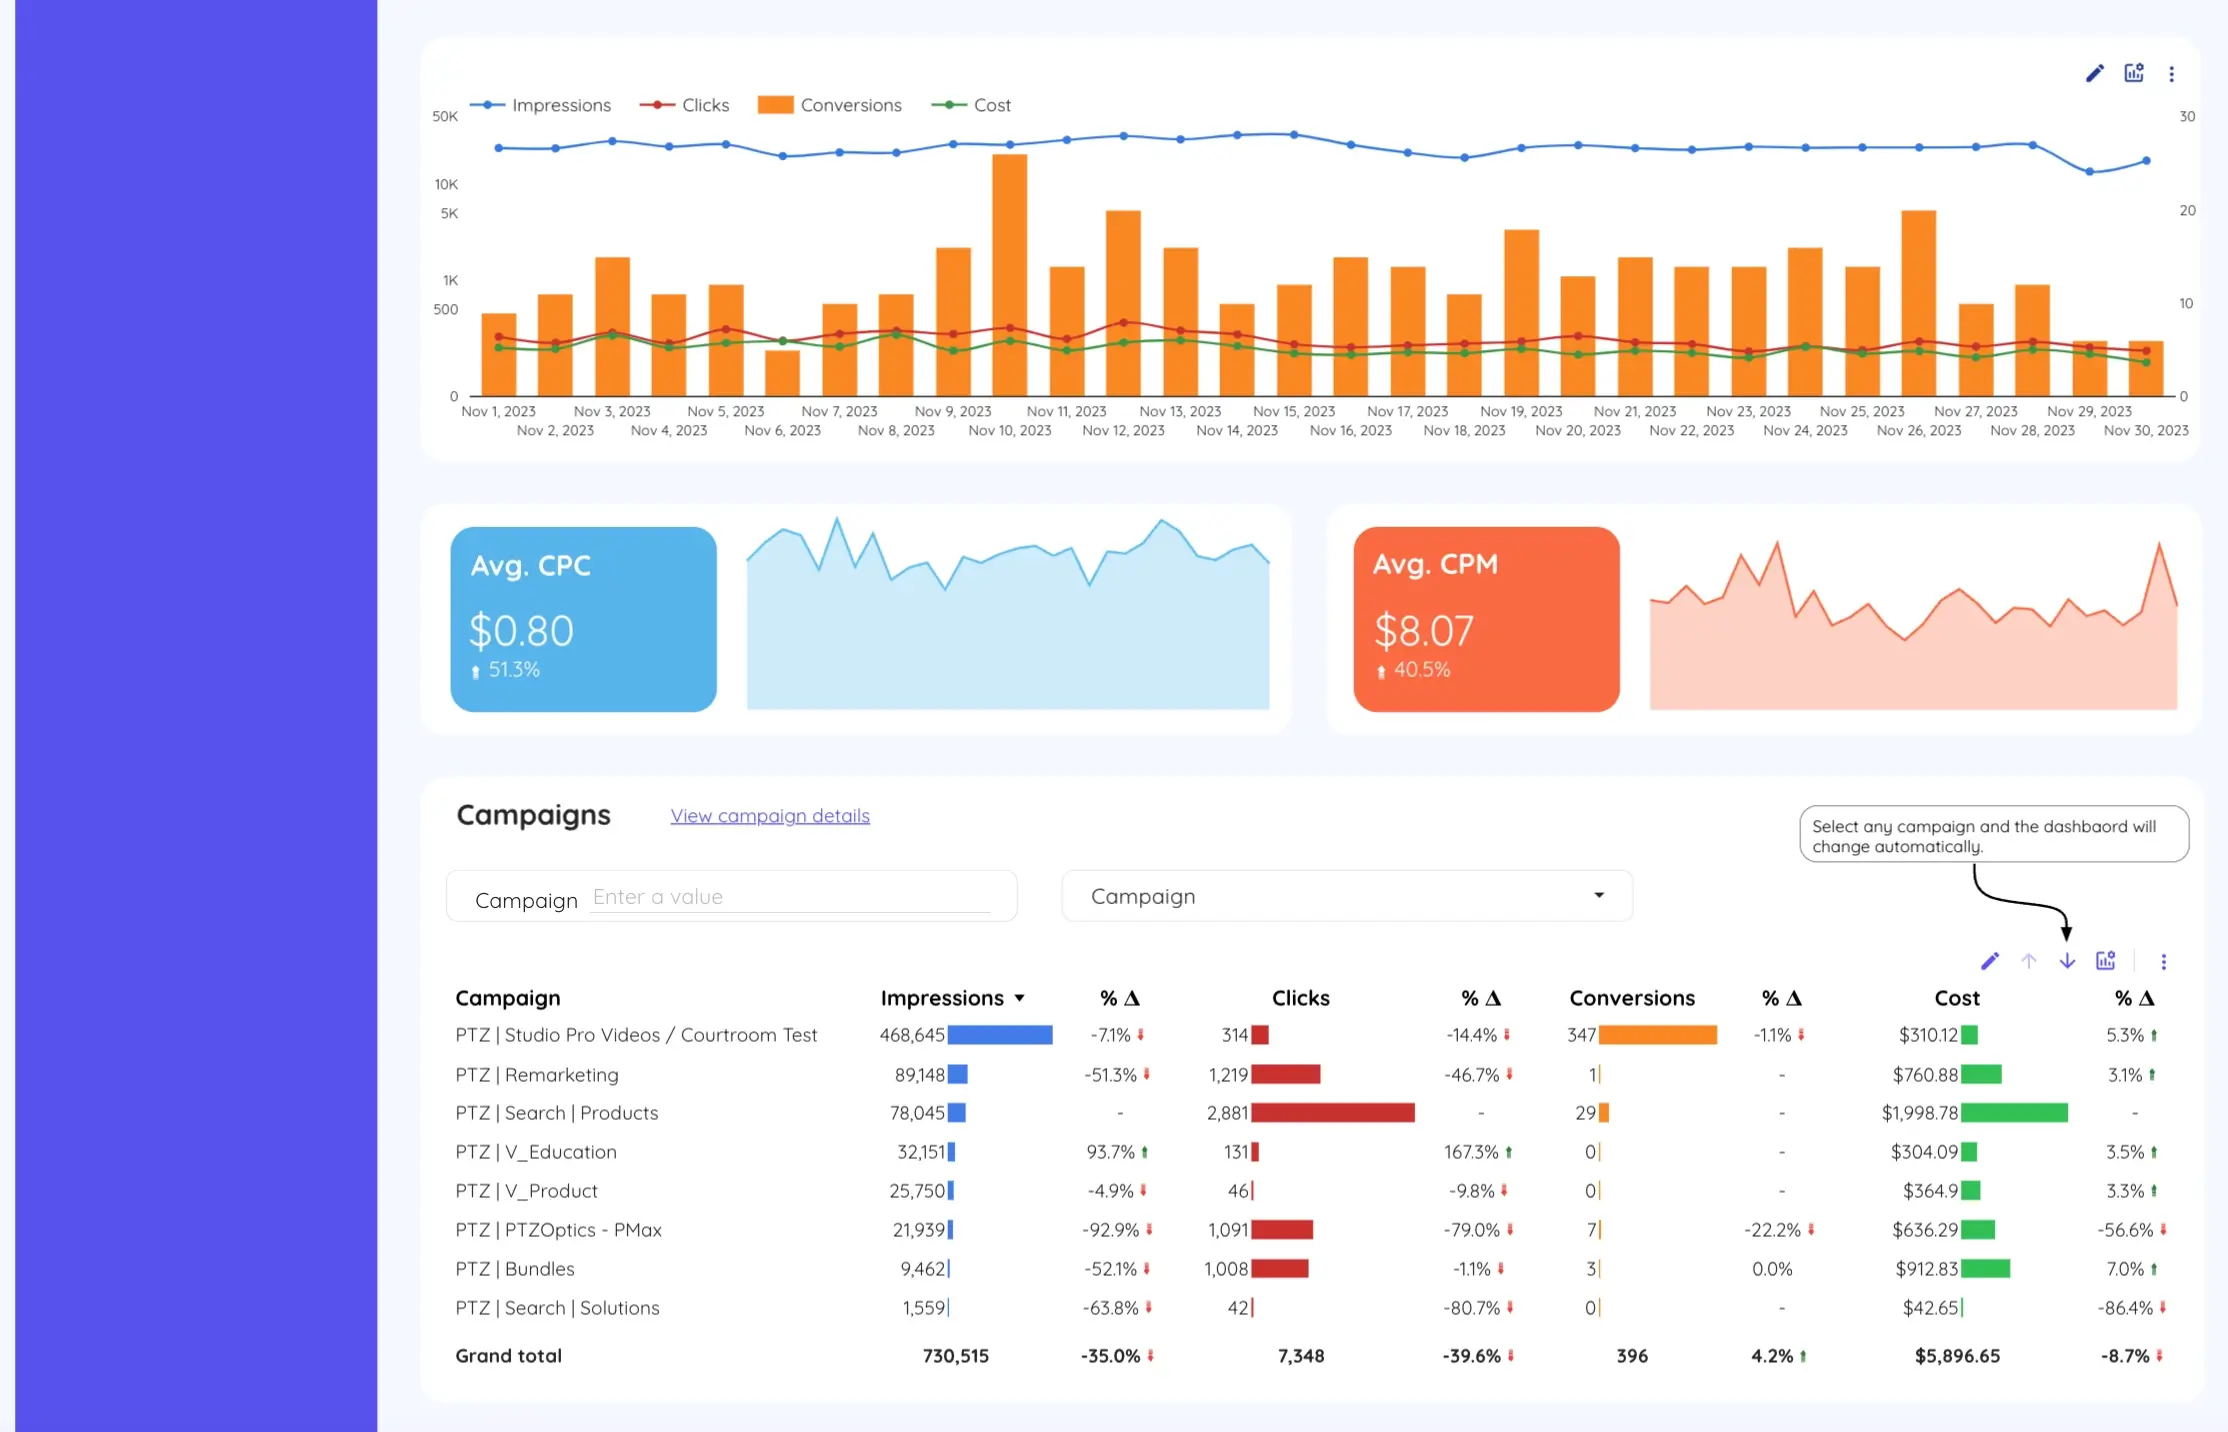The image size is (2228, 1432).
Task: Toggle Conversions series in chart legend
Action: tap(829, 105)
